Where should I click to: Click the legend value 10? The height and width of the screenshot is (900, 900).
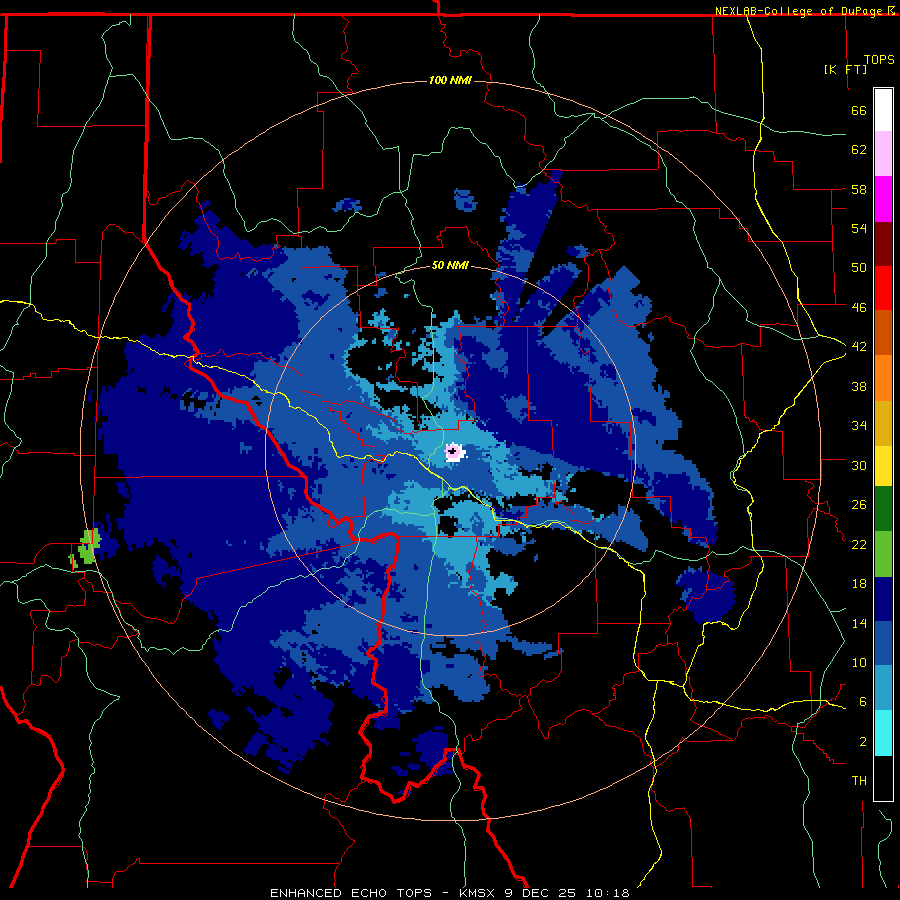pos(859,662)
